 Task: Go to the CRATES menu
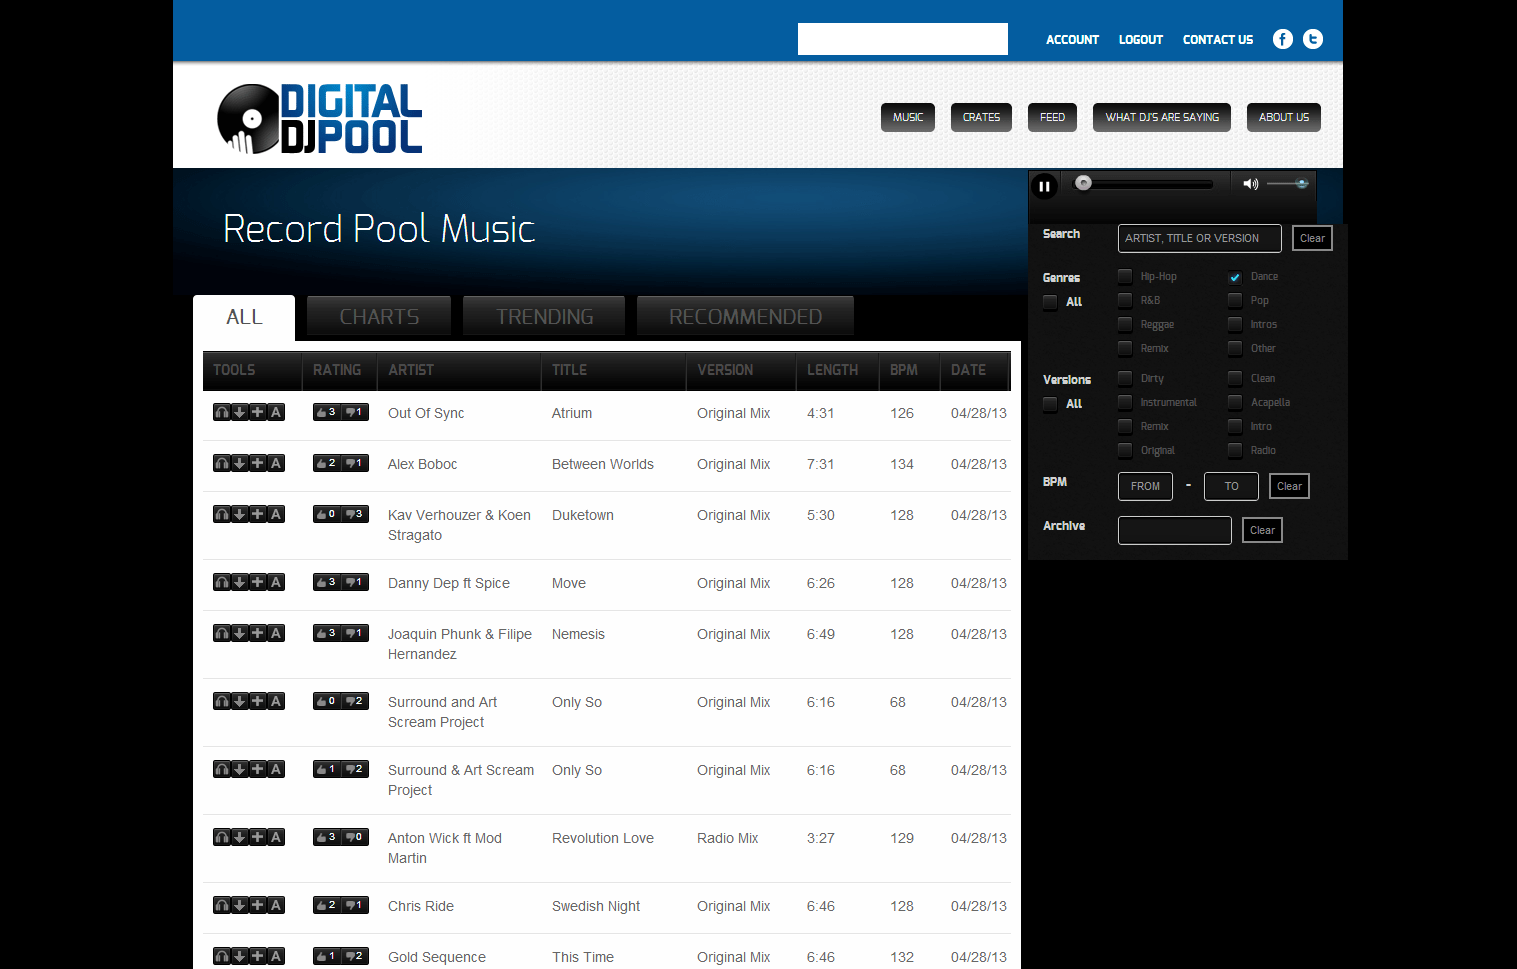pos(980,117)
